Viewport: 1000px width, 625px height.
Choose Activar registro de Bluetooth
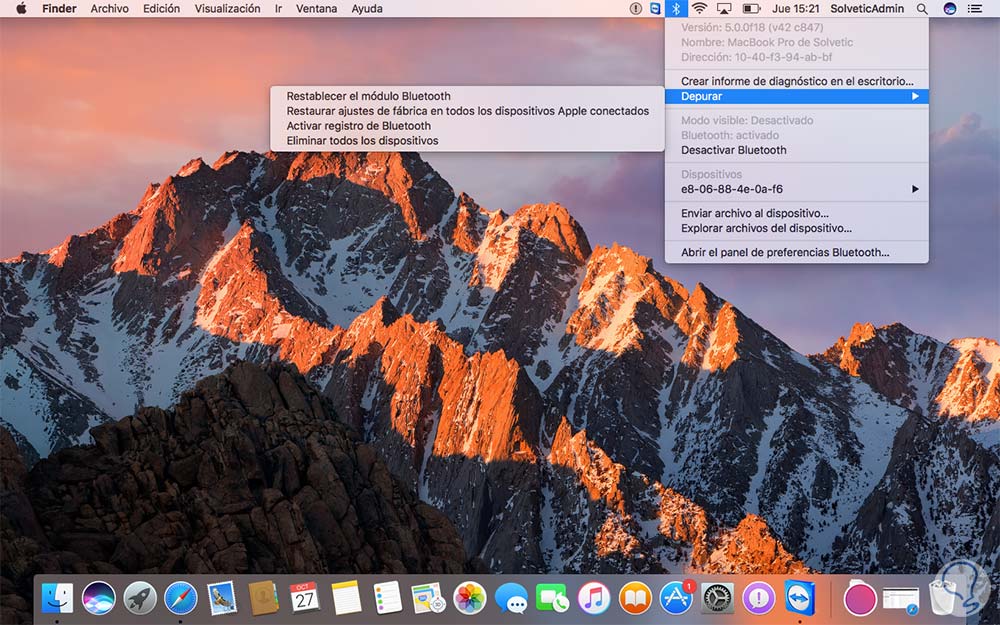(x=467, y=126)
